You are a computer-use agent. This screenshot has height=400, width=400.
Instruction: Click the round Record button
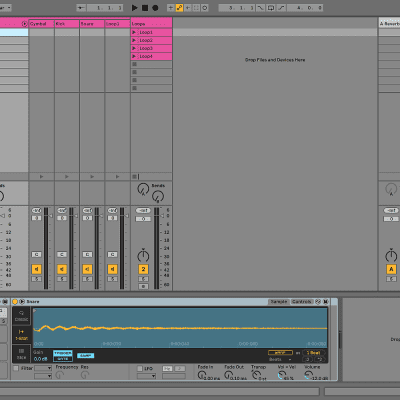[x=155, y=8]
